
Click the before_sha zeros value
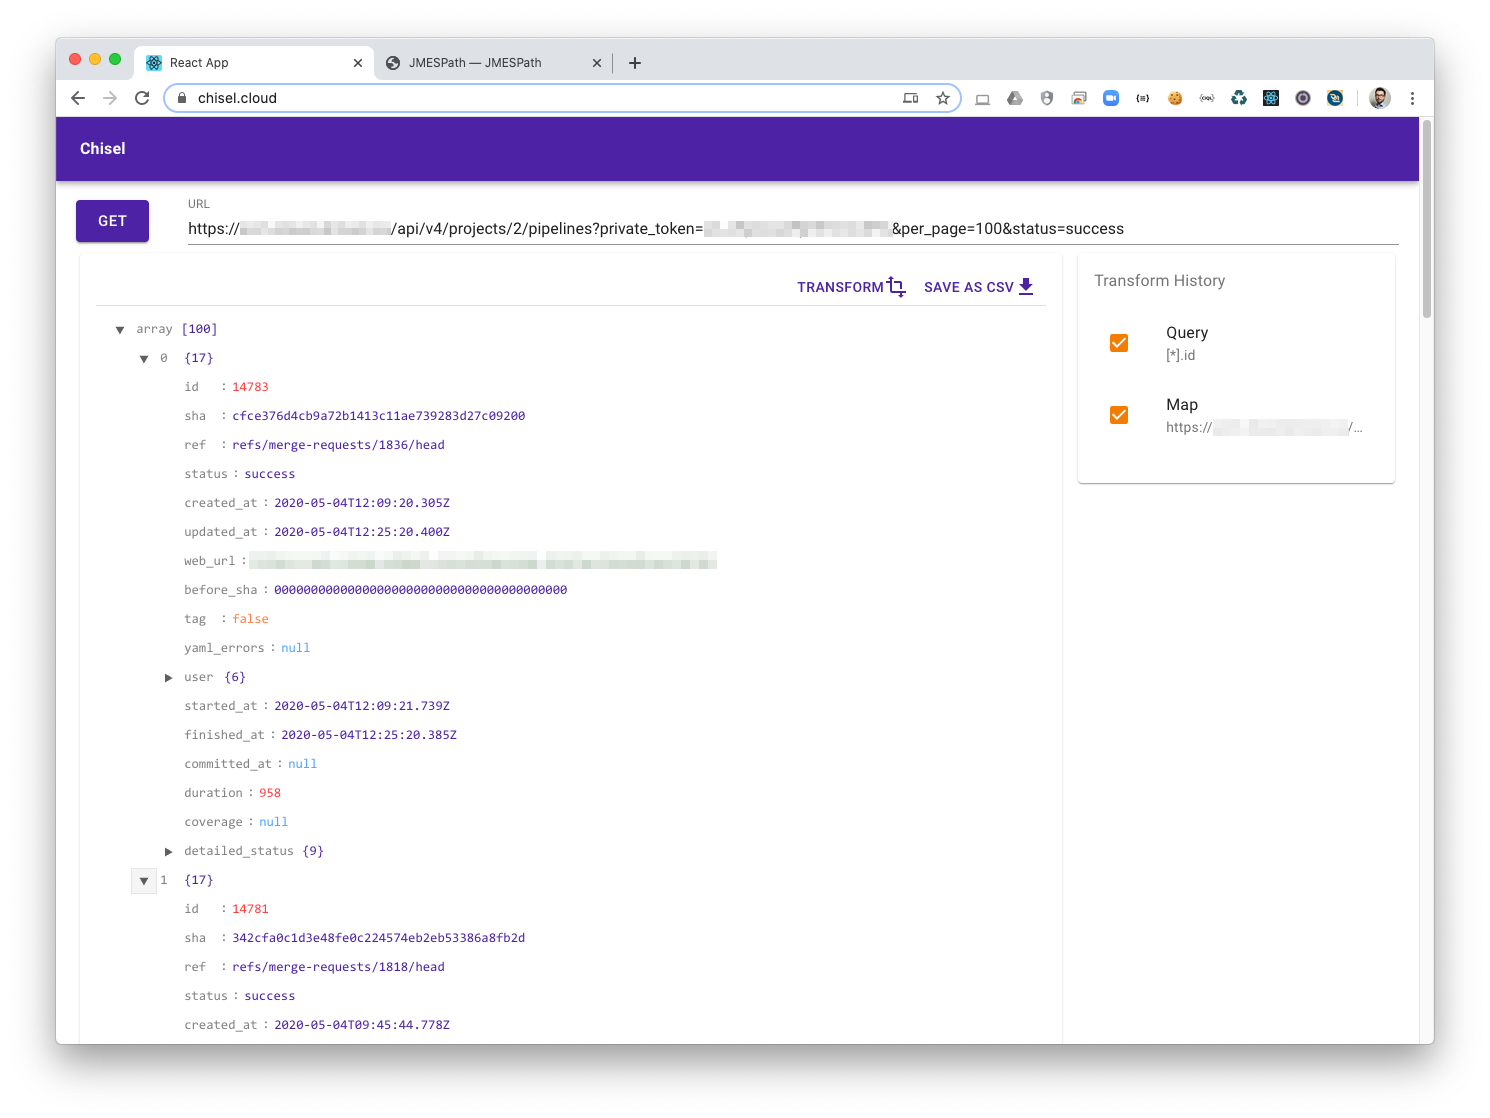point(420,590)
